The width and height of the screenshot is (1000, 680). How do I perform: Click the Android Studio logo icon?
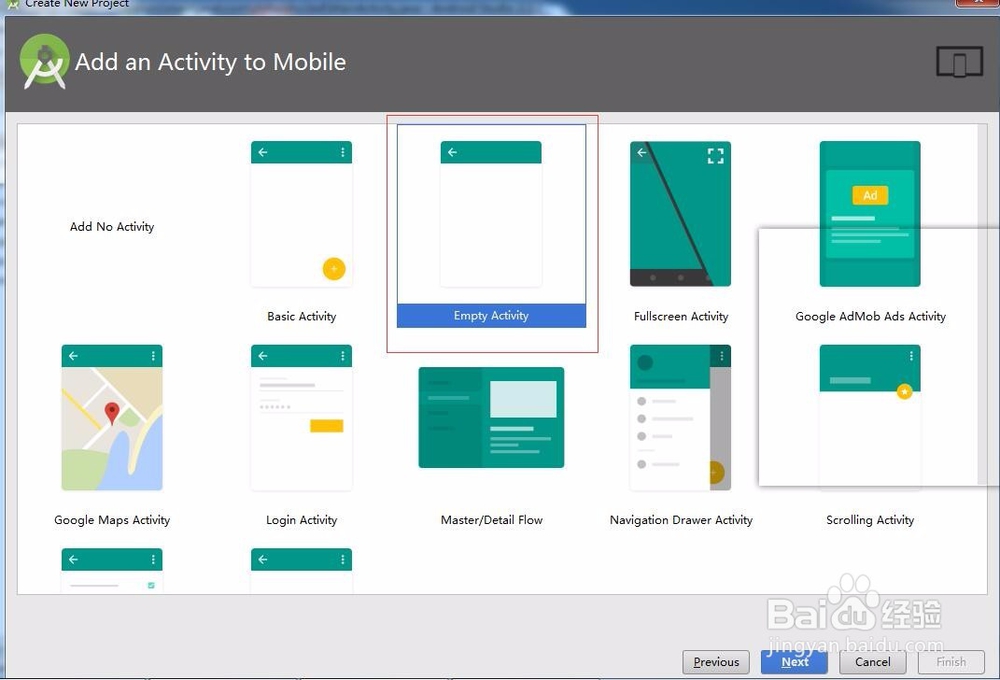click(x=44, y=62)
